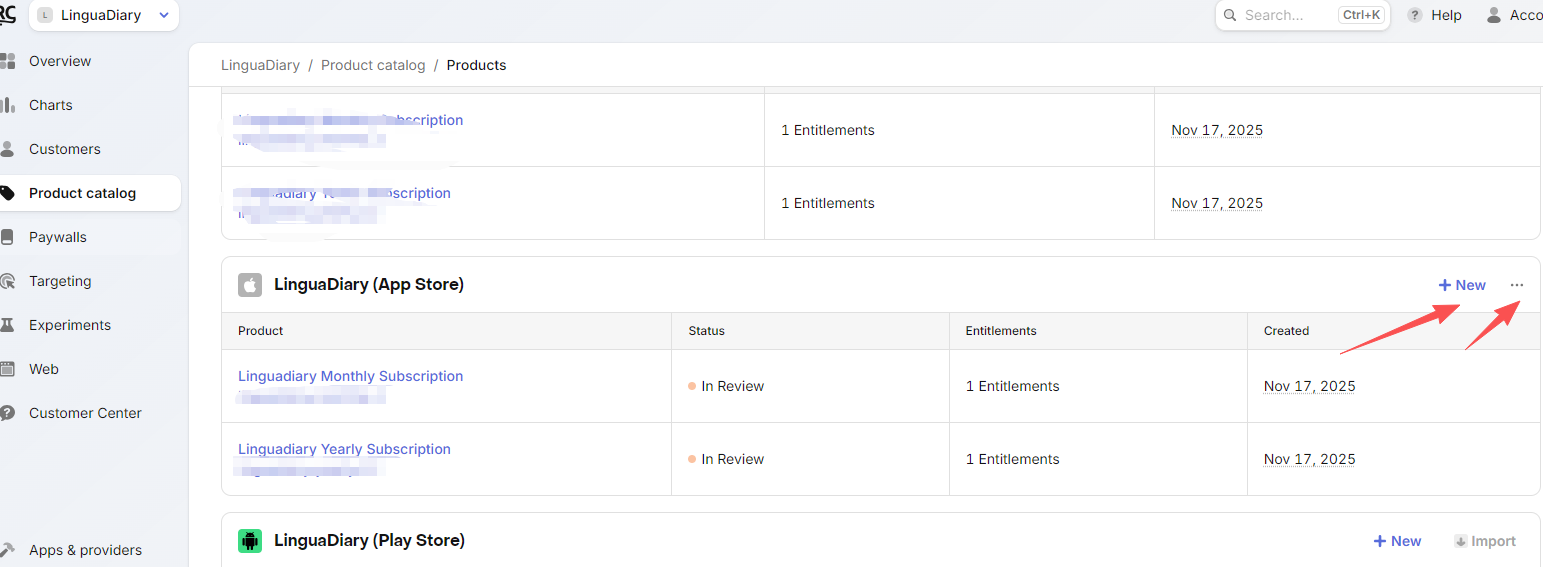
Task: Click the Apple App Store icon
Action: (x=250, y=285)
